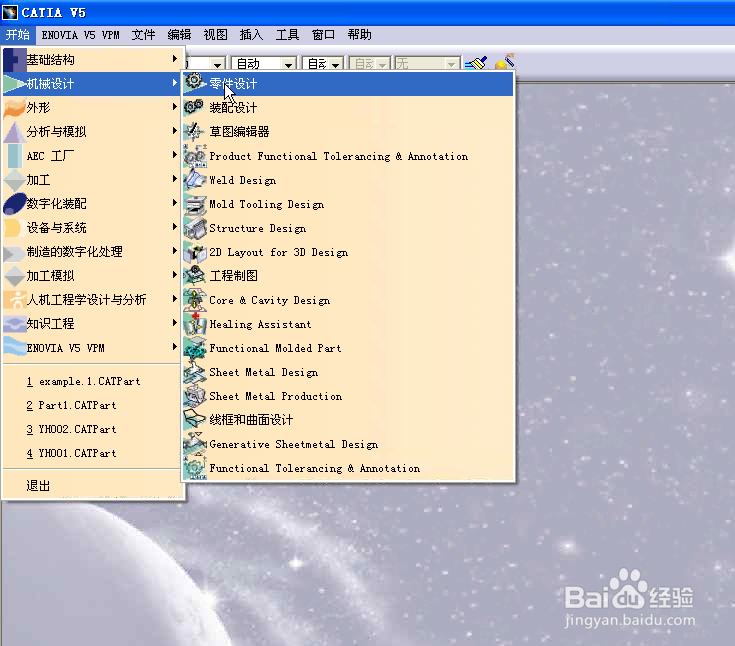Open the 工具 (Tools) menu
Screen dimensions: 735x646
pyautogui.click(x=287, y=35)
